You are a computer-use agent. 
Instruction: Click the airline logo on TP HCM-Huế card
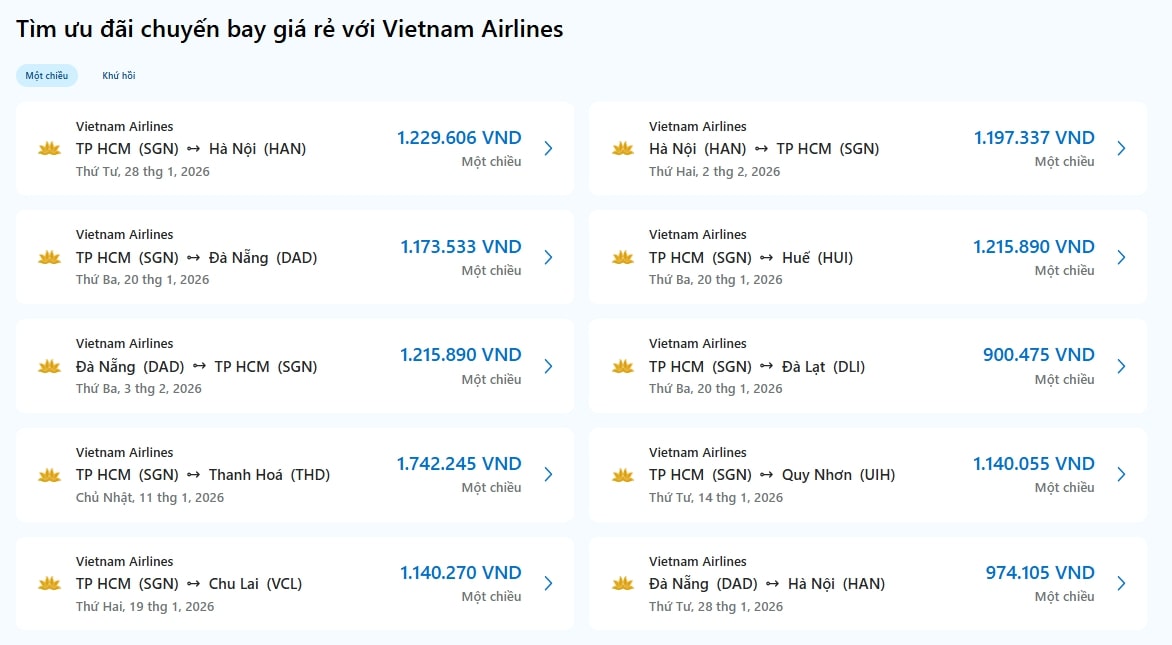coord(622,257)
